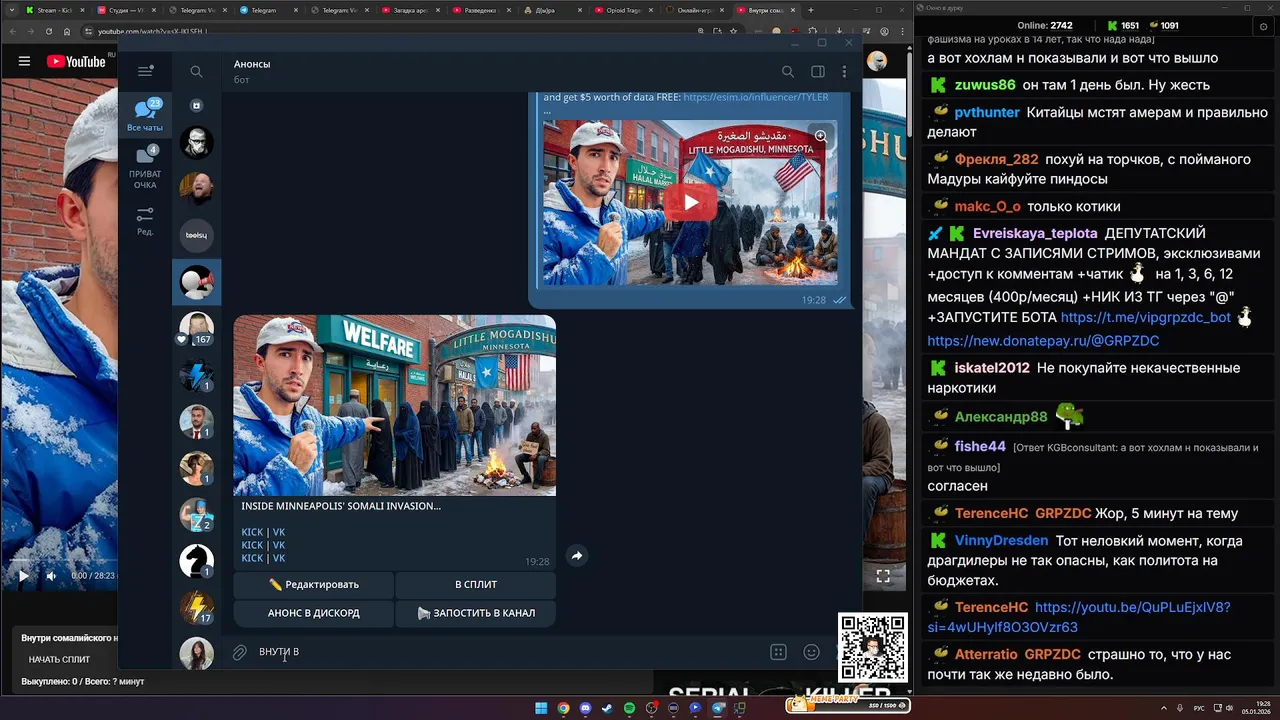The image size is (1280, 720).
Task: Open the t.me/vipgrpzdc_bot link in chat
Action: [1146, 317]
